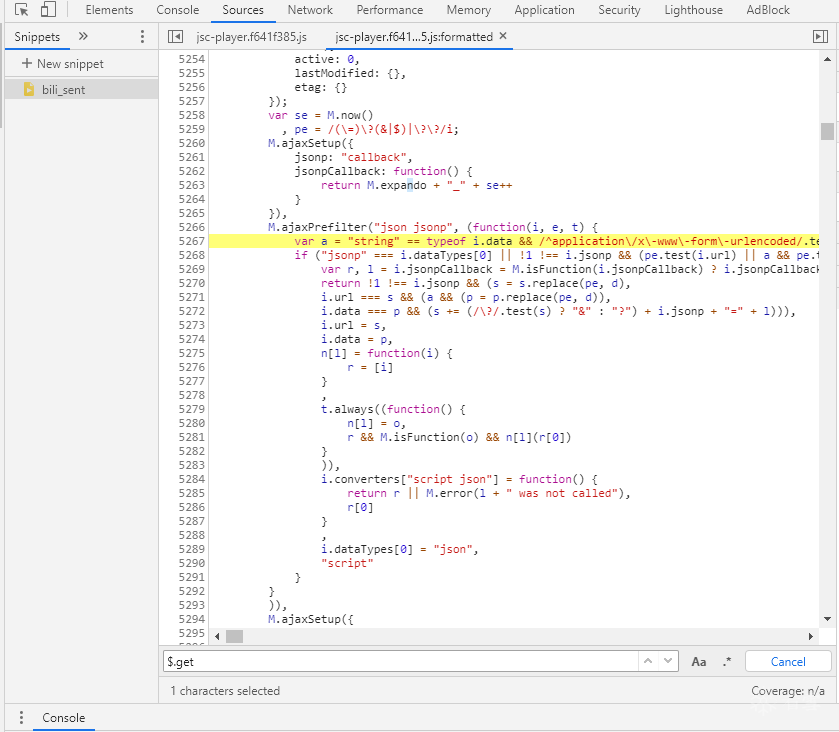The image size is (839, 732).
Task: Open the Security tab
Action: click(x=619, y=10)
